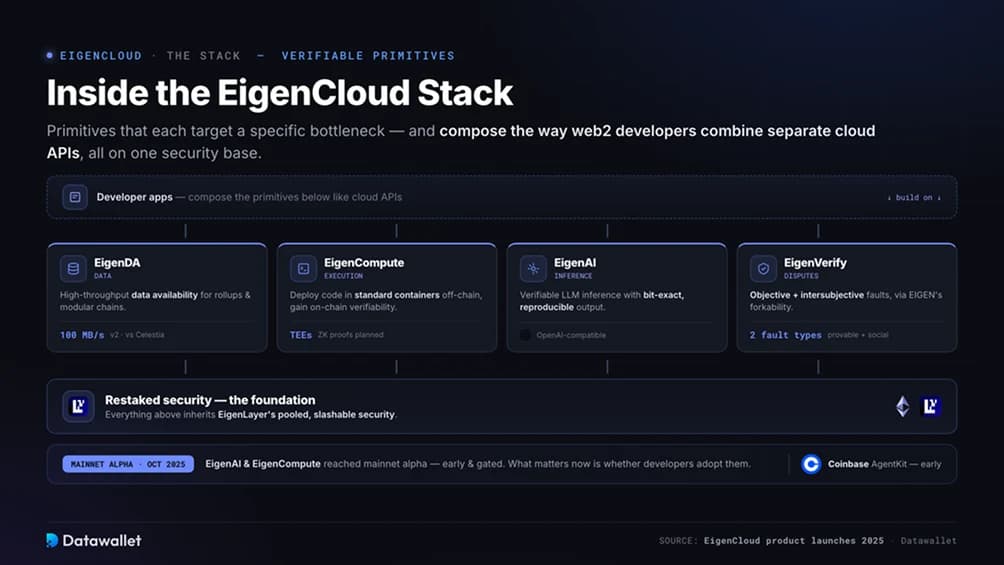Viewport: 1004px width, 565px height.
Task: Click the EigenAI card title
Action: (x=575, y=263)
